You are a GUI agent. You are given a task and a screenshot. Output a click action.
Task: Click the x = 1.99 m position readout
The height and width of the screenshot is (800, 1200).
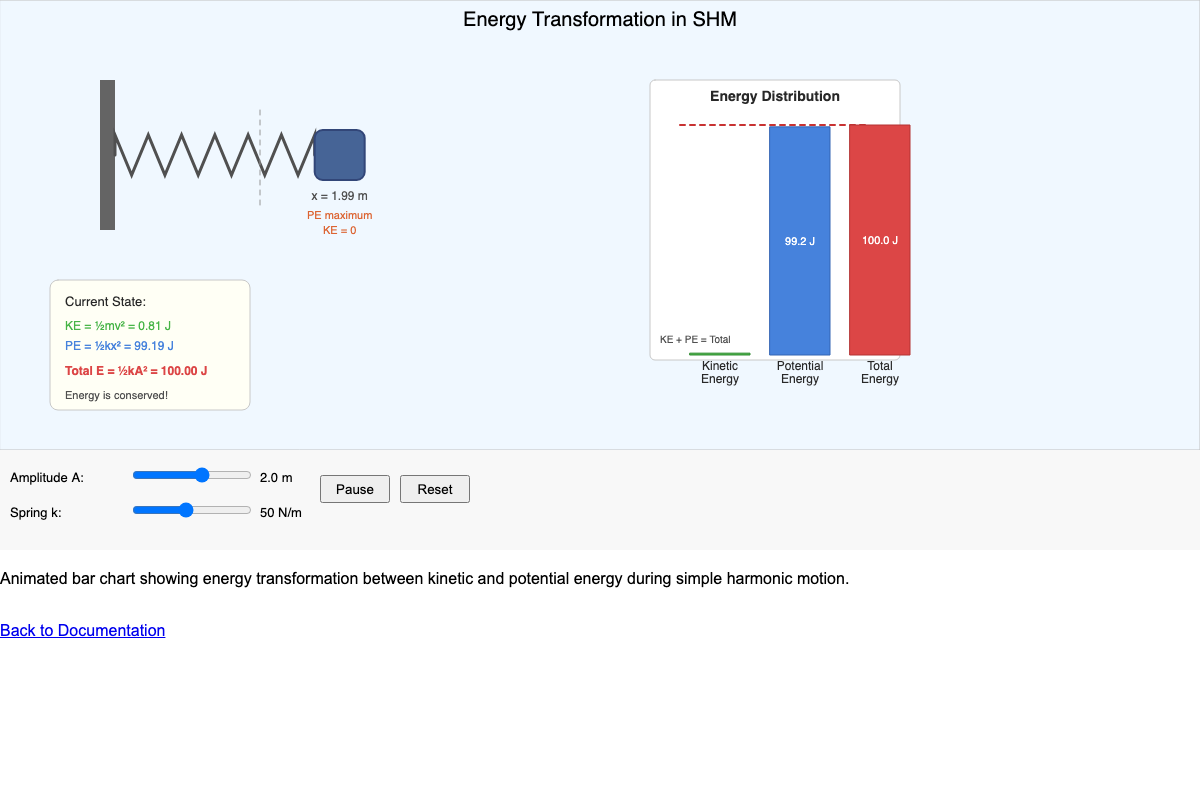pos(339,195)
